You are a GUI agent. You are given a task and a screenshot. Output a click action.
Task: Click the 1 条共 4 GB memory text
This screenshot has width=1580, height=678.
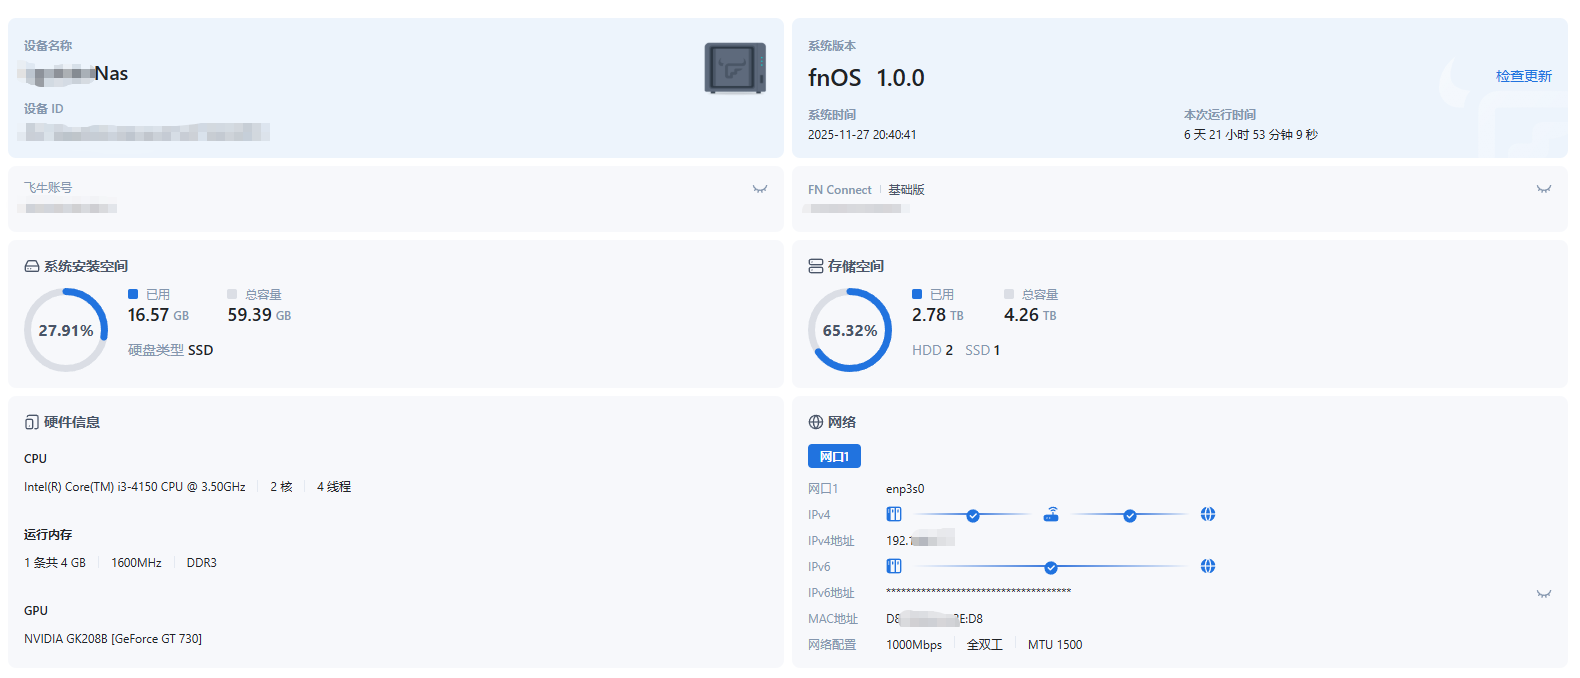55,563
